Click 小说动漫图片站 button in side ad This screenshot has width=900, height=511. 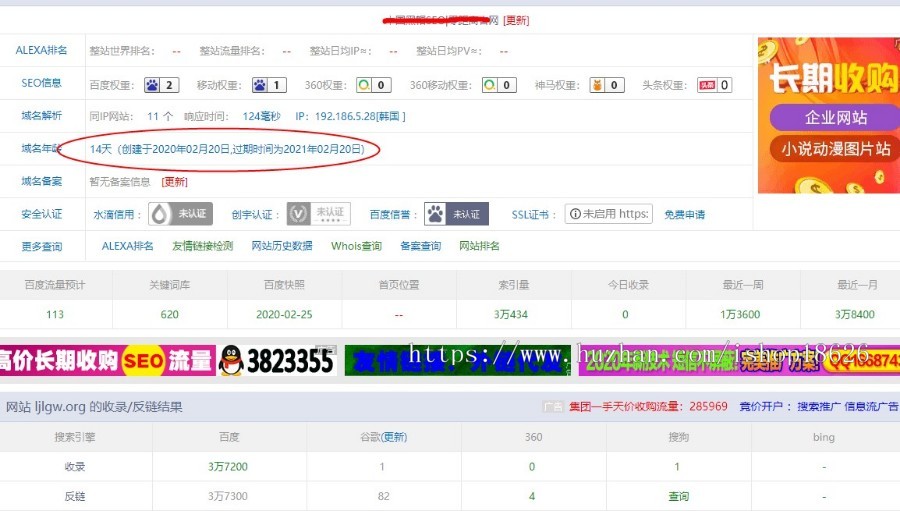[x=835, y=149]
